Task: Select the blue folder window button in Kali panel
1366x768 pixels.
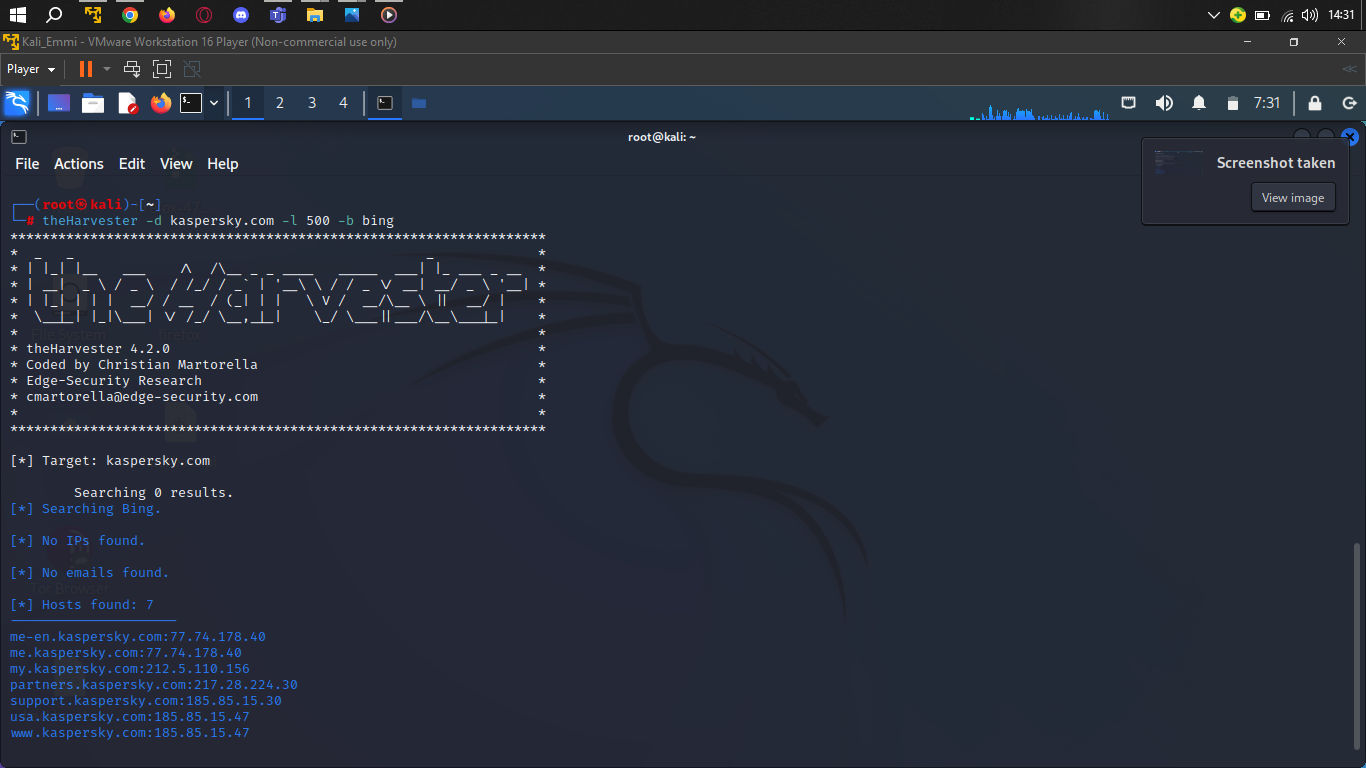Action: click(419, 103)
